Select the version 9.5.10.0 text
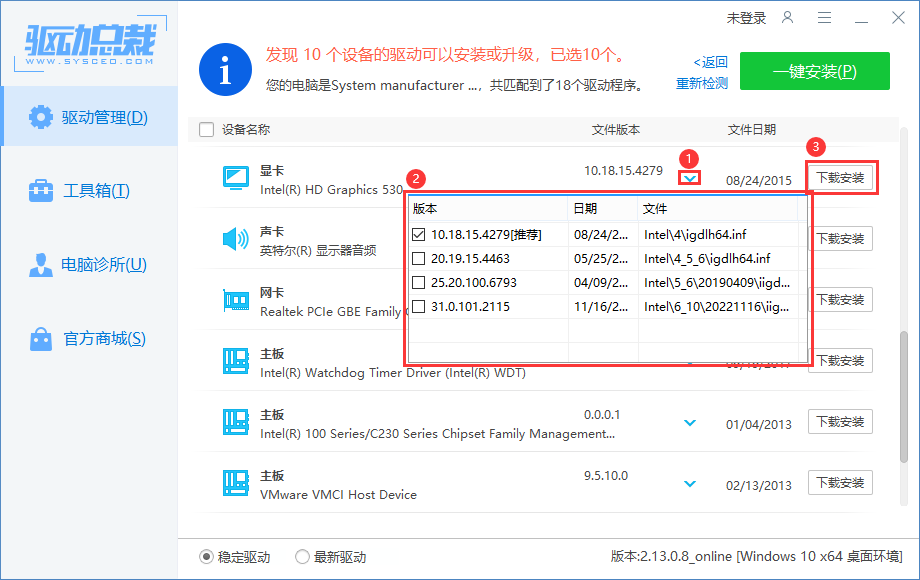Image resolution: width=920 pixels, height=580 pixels. point(606,476)
